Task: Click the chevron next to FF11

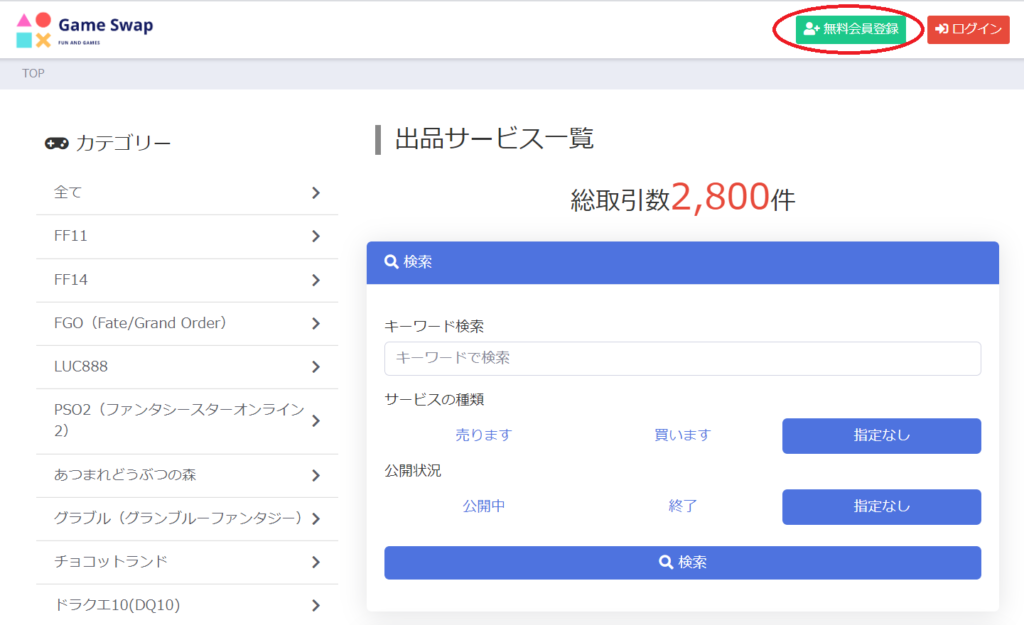Action: (316, 236)
